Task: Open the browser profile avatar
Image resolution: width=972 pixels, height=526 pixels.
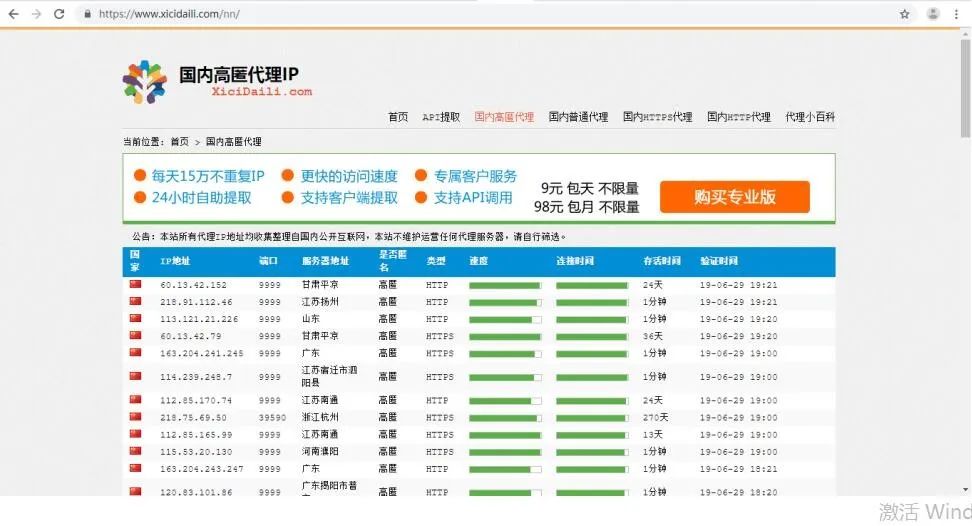Action: tap(932, 14)
